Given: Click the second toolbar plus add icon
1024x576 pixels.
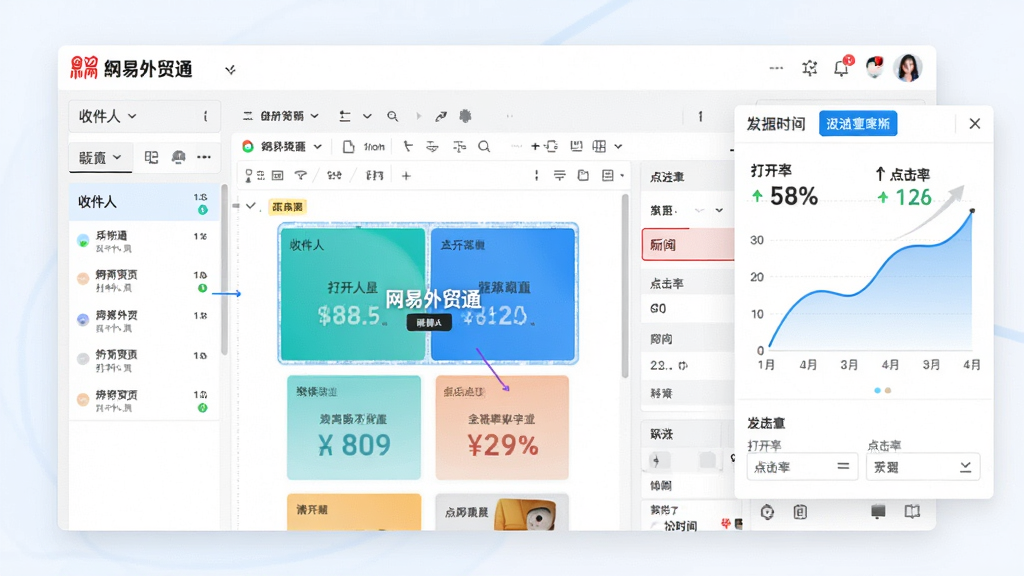Looking at the screenshot, I should pyautogui.click(x=535, y=146).
